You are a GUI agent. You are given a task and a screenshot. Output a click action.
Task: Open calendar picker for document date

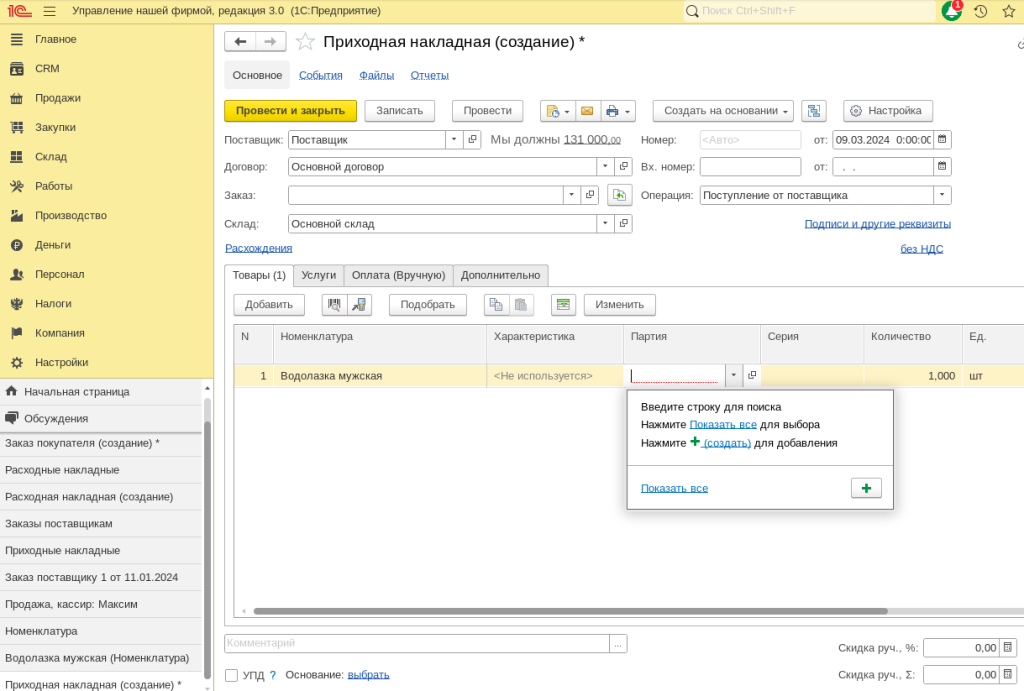(x=942, y=140)
